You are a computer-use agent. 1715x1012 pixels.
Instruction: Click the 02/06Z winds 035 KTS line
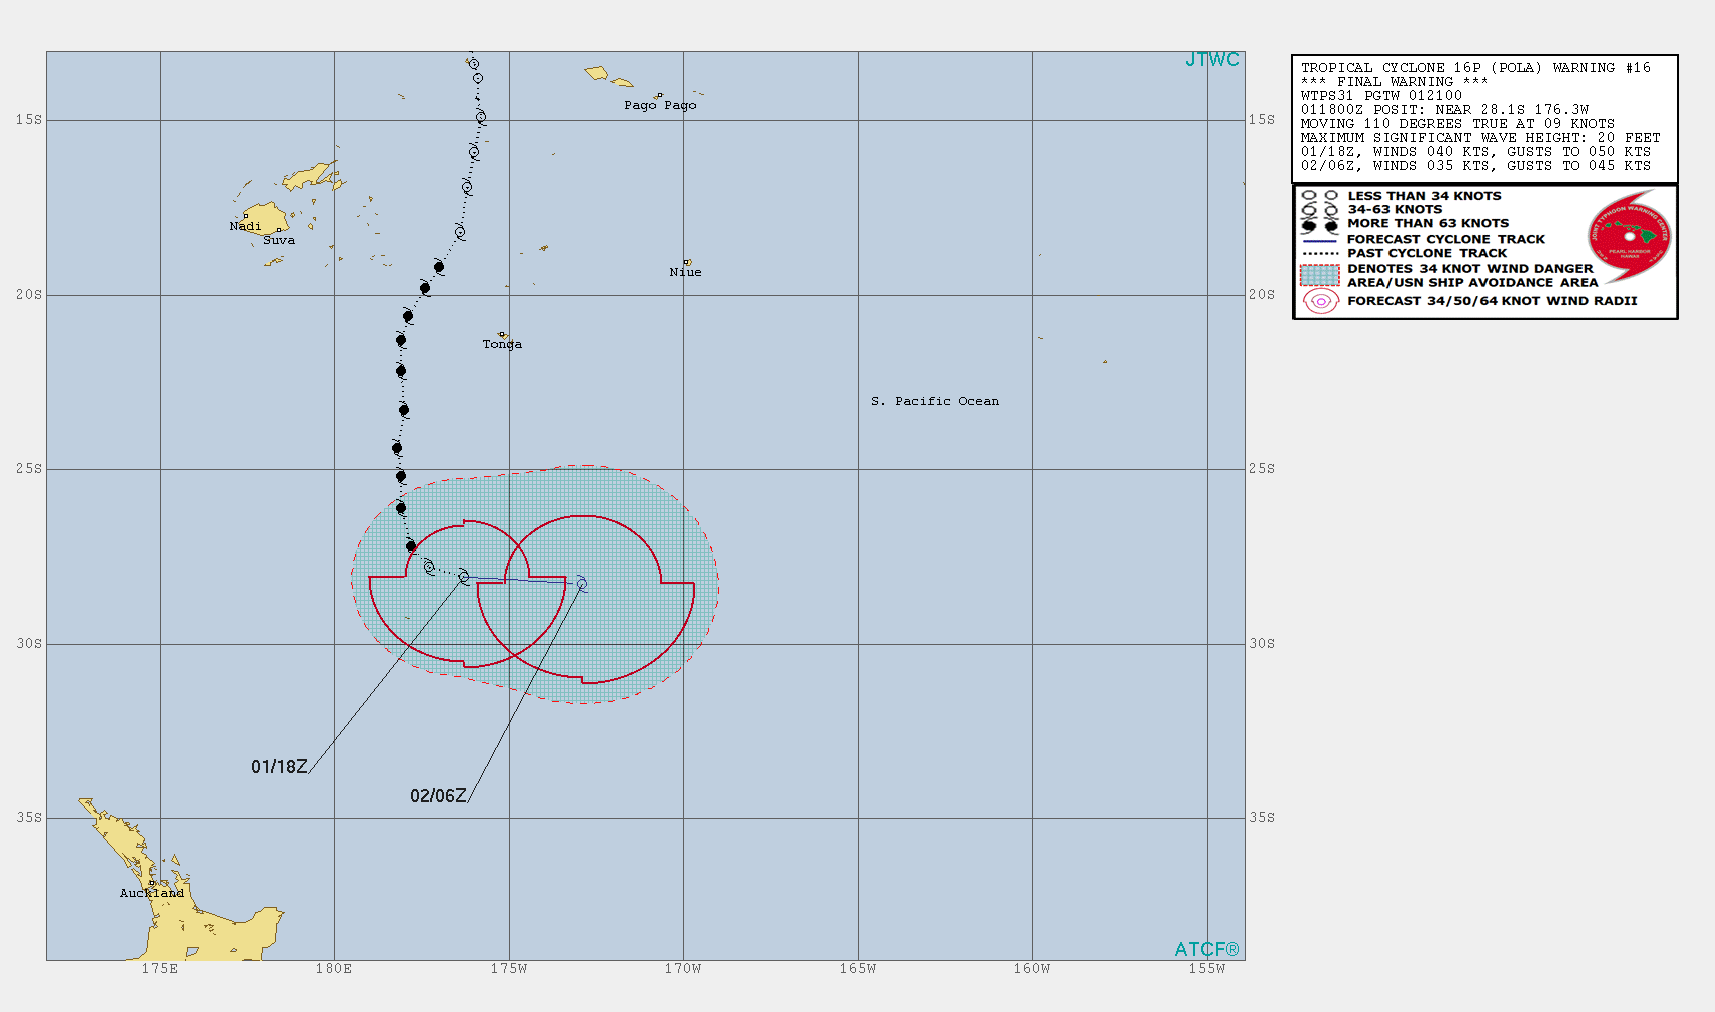(x=1476, y=166)
